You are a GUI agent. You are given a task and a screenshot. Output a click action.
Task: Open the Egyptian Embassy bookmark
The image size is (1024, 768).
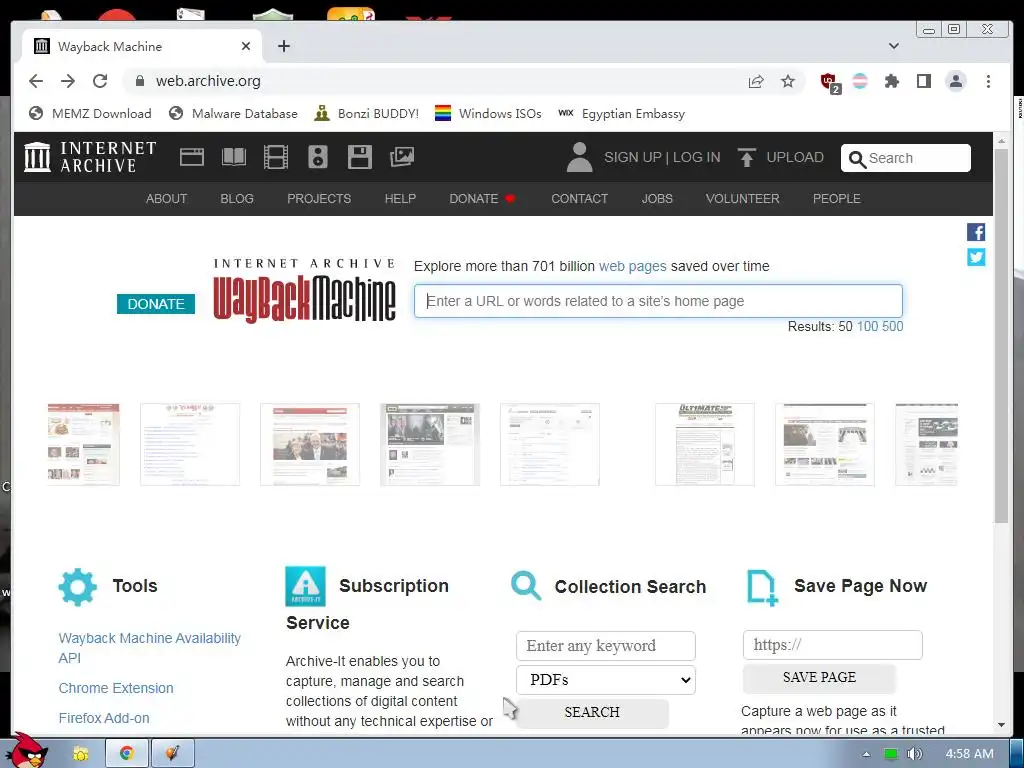(x=622, y=114)
